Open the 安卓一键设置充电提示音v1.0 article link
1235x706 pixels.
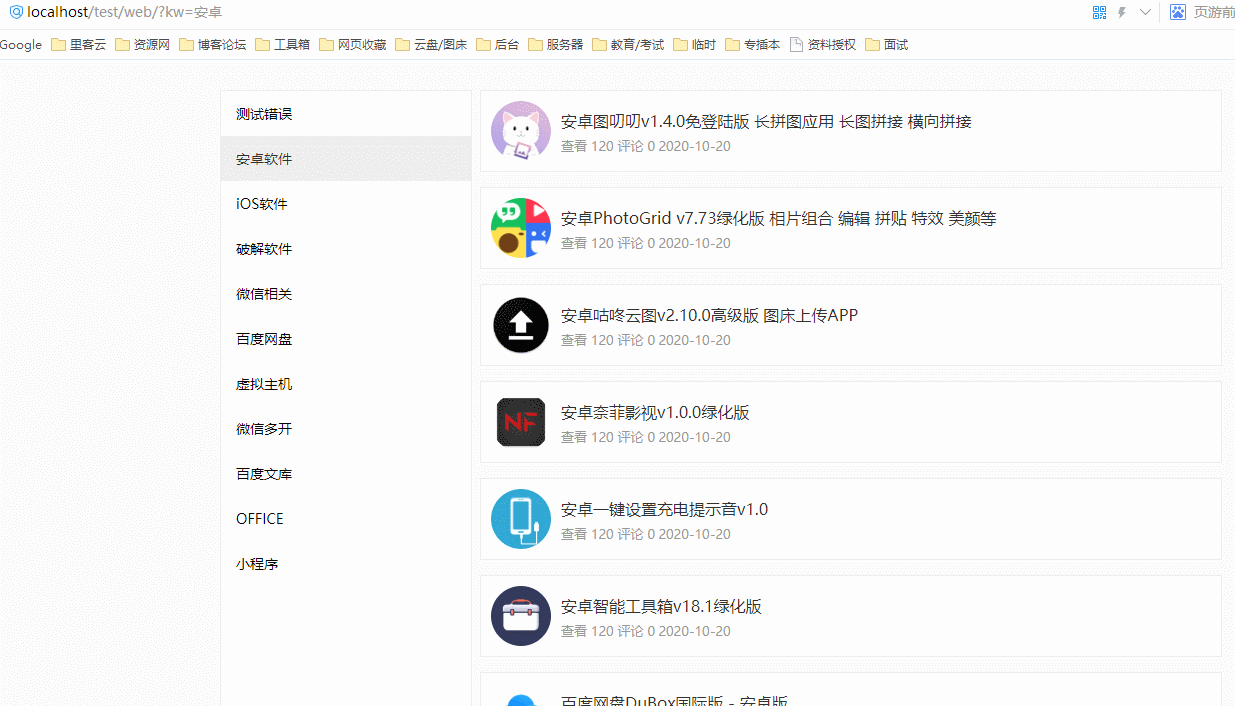click(x=664, y=509)
